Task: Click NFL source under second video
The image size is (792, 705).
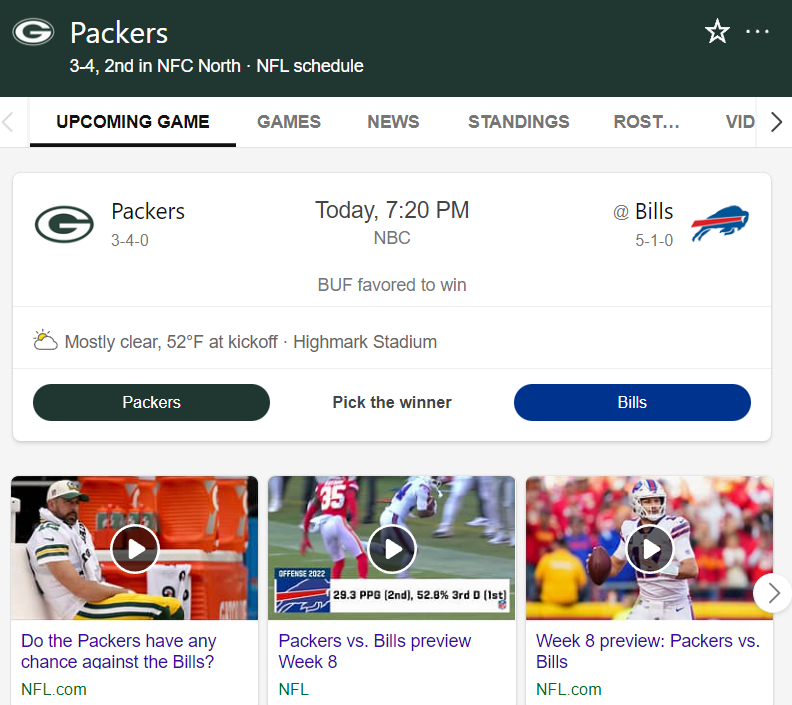Action: 293,689
